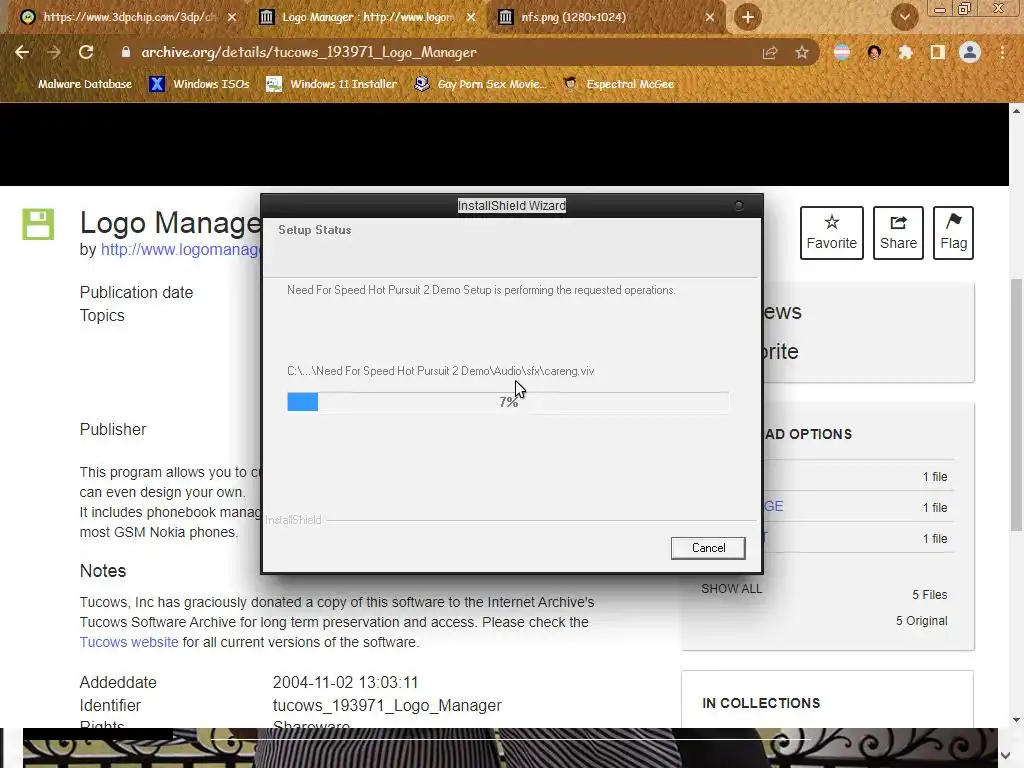Select the Addeddate value 2004-11-02 13:03:11

[345, 682]
